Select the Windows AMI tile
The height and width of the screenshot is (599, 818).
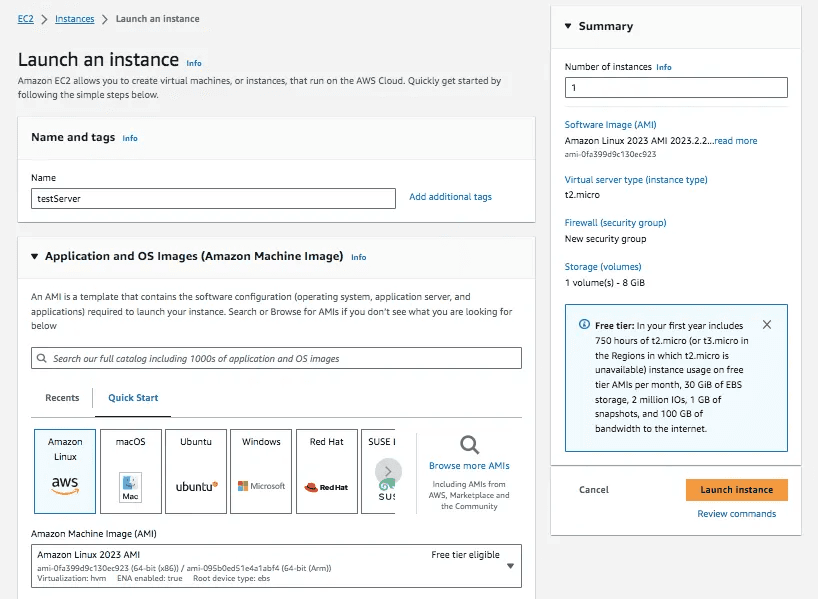tap(261, 471)
